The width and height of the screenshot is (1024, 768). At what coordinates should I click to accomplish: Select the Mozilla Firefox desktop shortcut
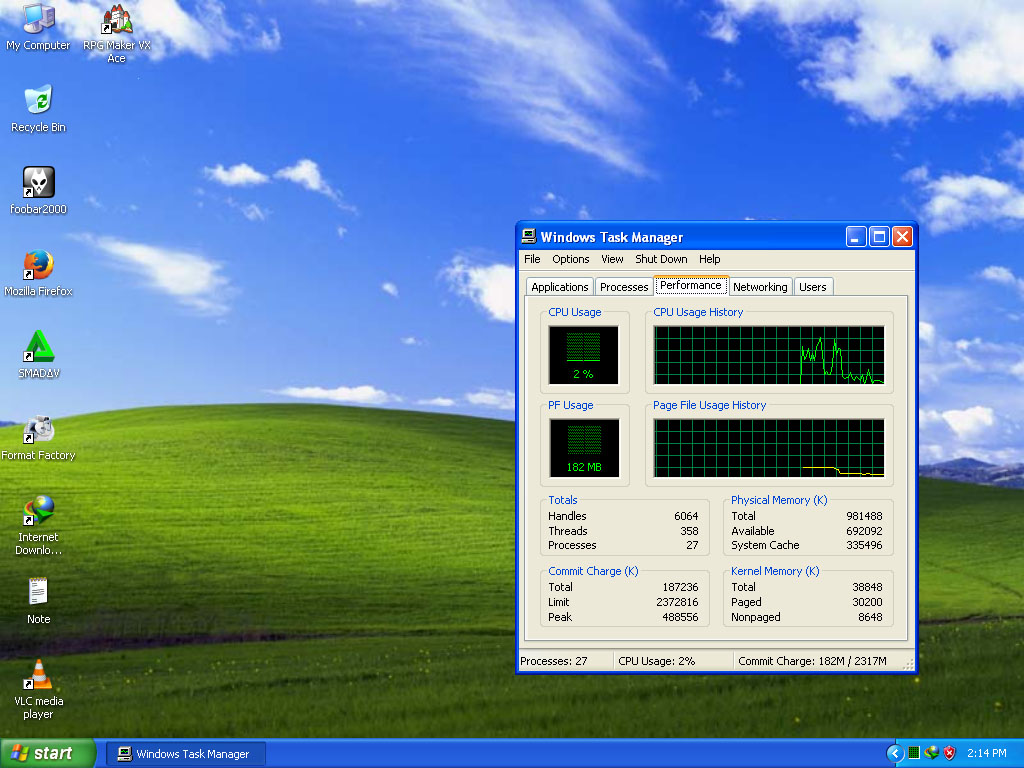pos(38,272)
